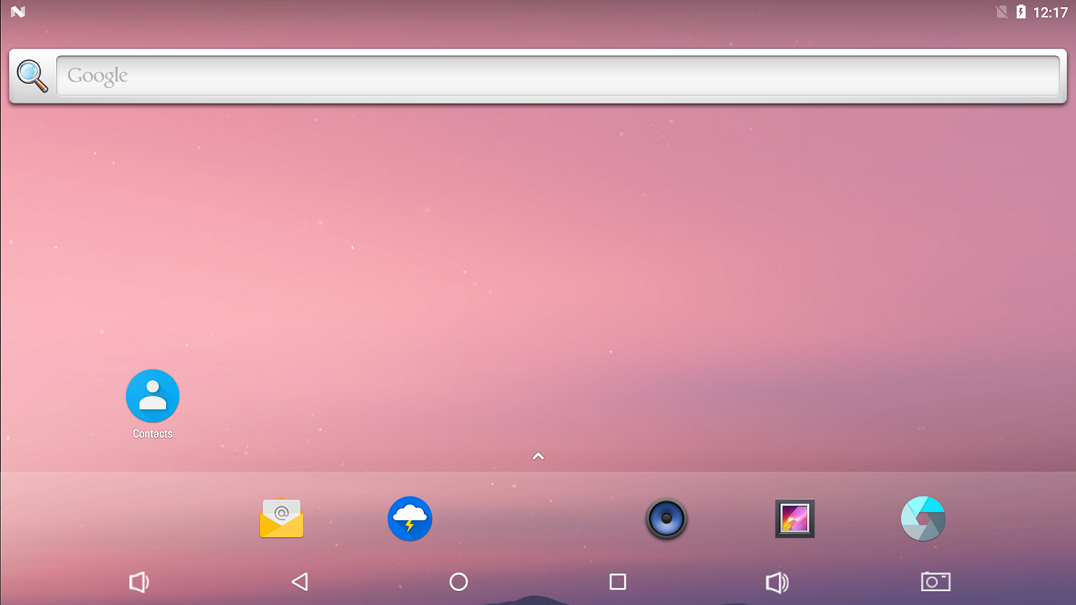The image size is (1076, 605).
Task: Tap the no-SIM status icon
Action: (x=1001, y=12)
